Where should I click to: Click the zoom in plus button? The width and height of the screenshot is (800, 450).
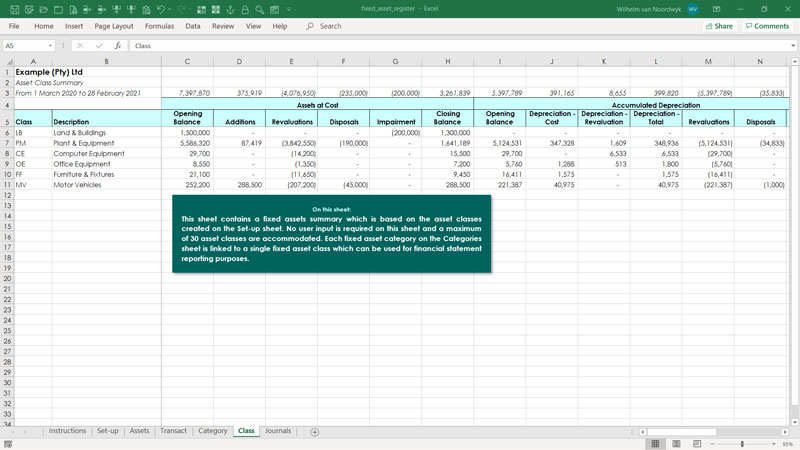[774, 444]
